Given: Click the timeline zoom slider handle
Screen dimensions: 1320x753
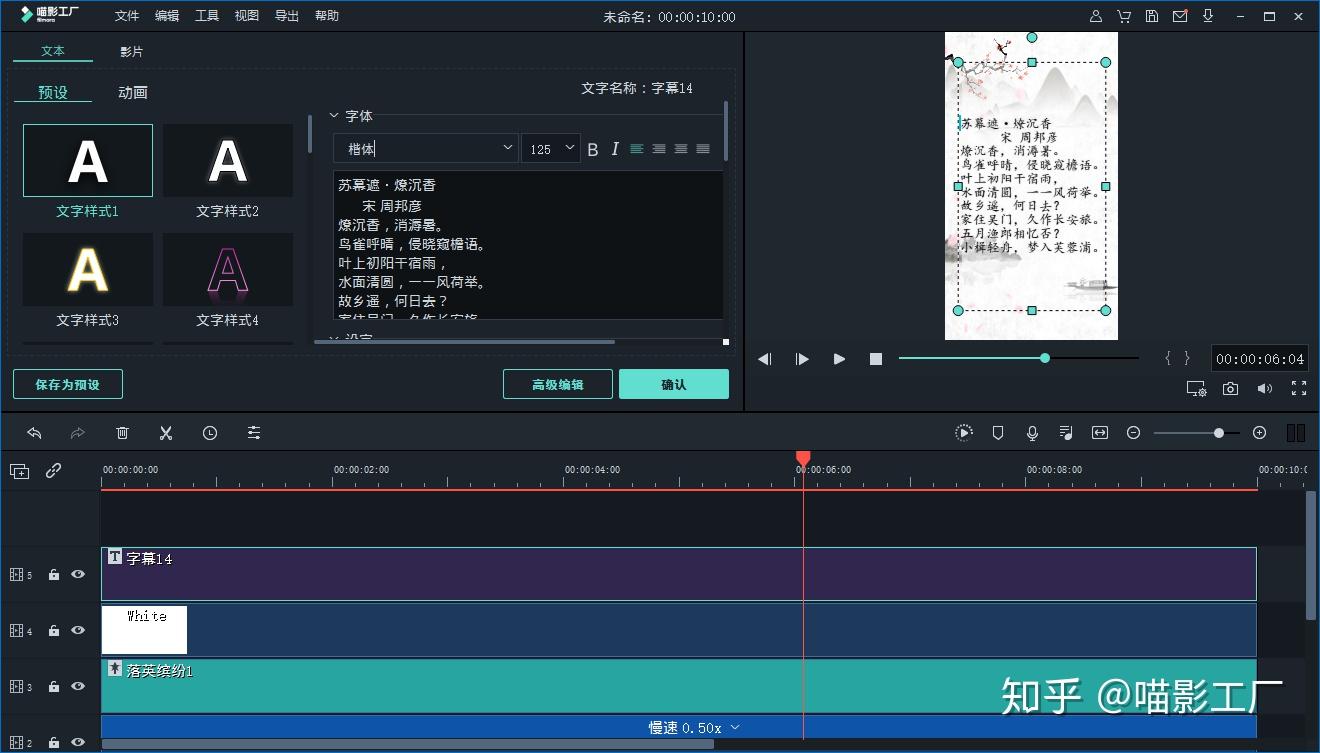Looking at the screenshot, I should click(x=1218, y=433).
